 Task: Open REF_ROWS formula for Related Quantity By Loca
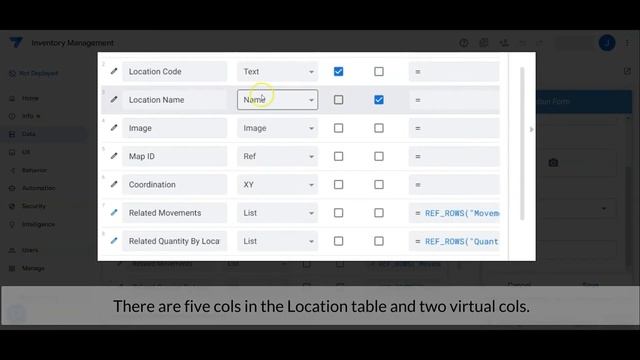coord(454,241)
